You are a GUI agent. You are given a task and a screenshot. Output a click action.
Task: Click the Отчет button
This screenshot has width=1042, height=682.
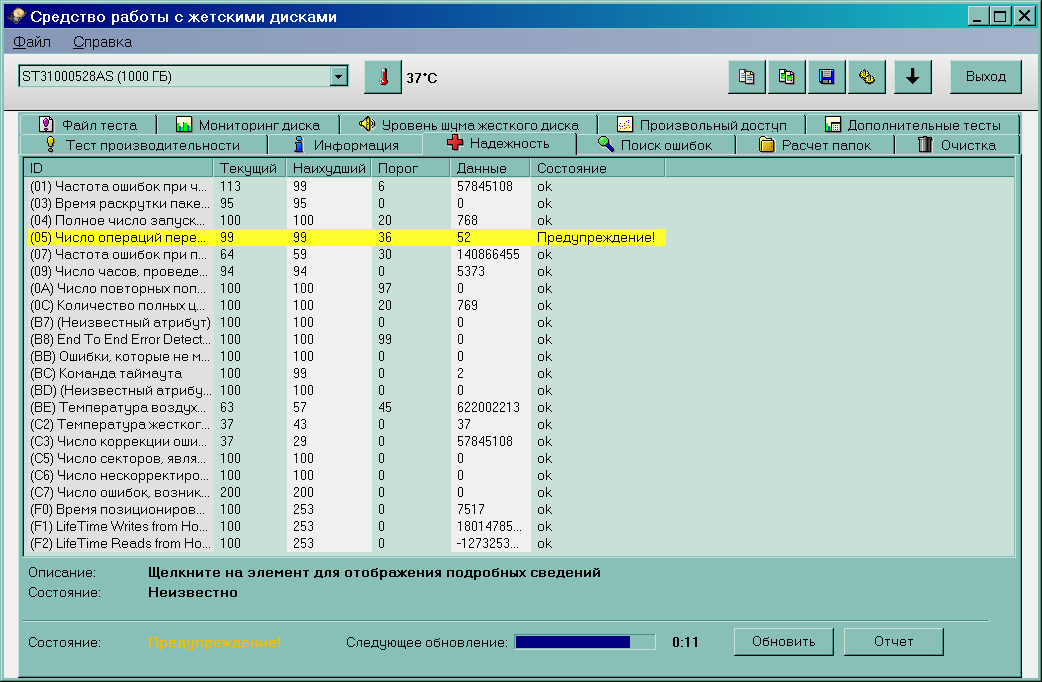(893, 641)
